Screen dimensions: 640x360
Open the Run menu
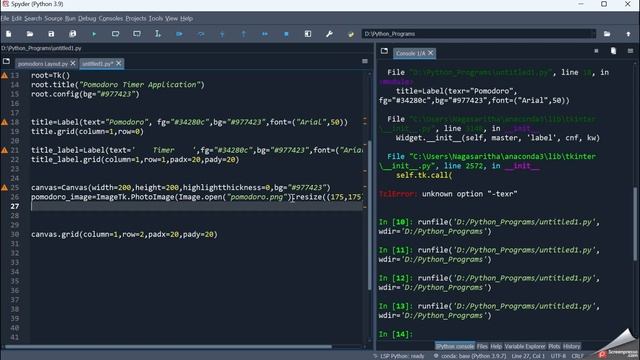click(x=70, y=18)
